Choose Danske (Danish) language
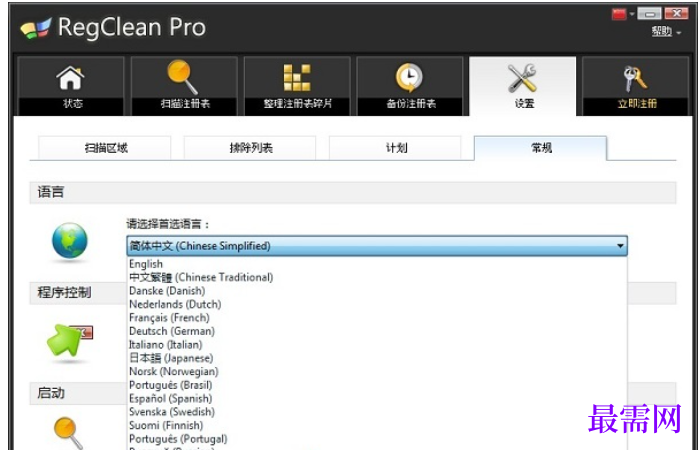 377,291
